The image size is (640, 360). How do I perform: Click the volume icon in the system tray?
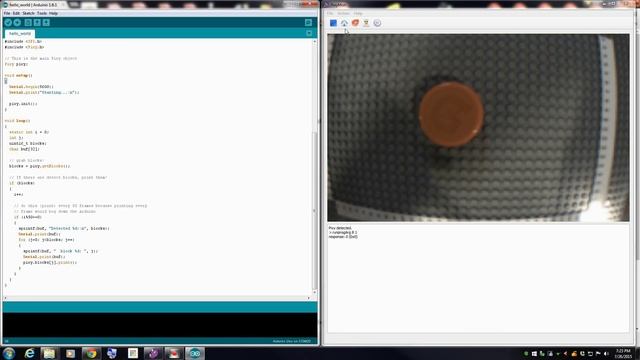point(606,353)
